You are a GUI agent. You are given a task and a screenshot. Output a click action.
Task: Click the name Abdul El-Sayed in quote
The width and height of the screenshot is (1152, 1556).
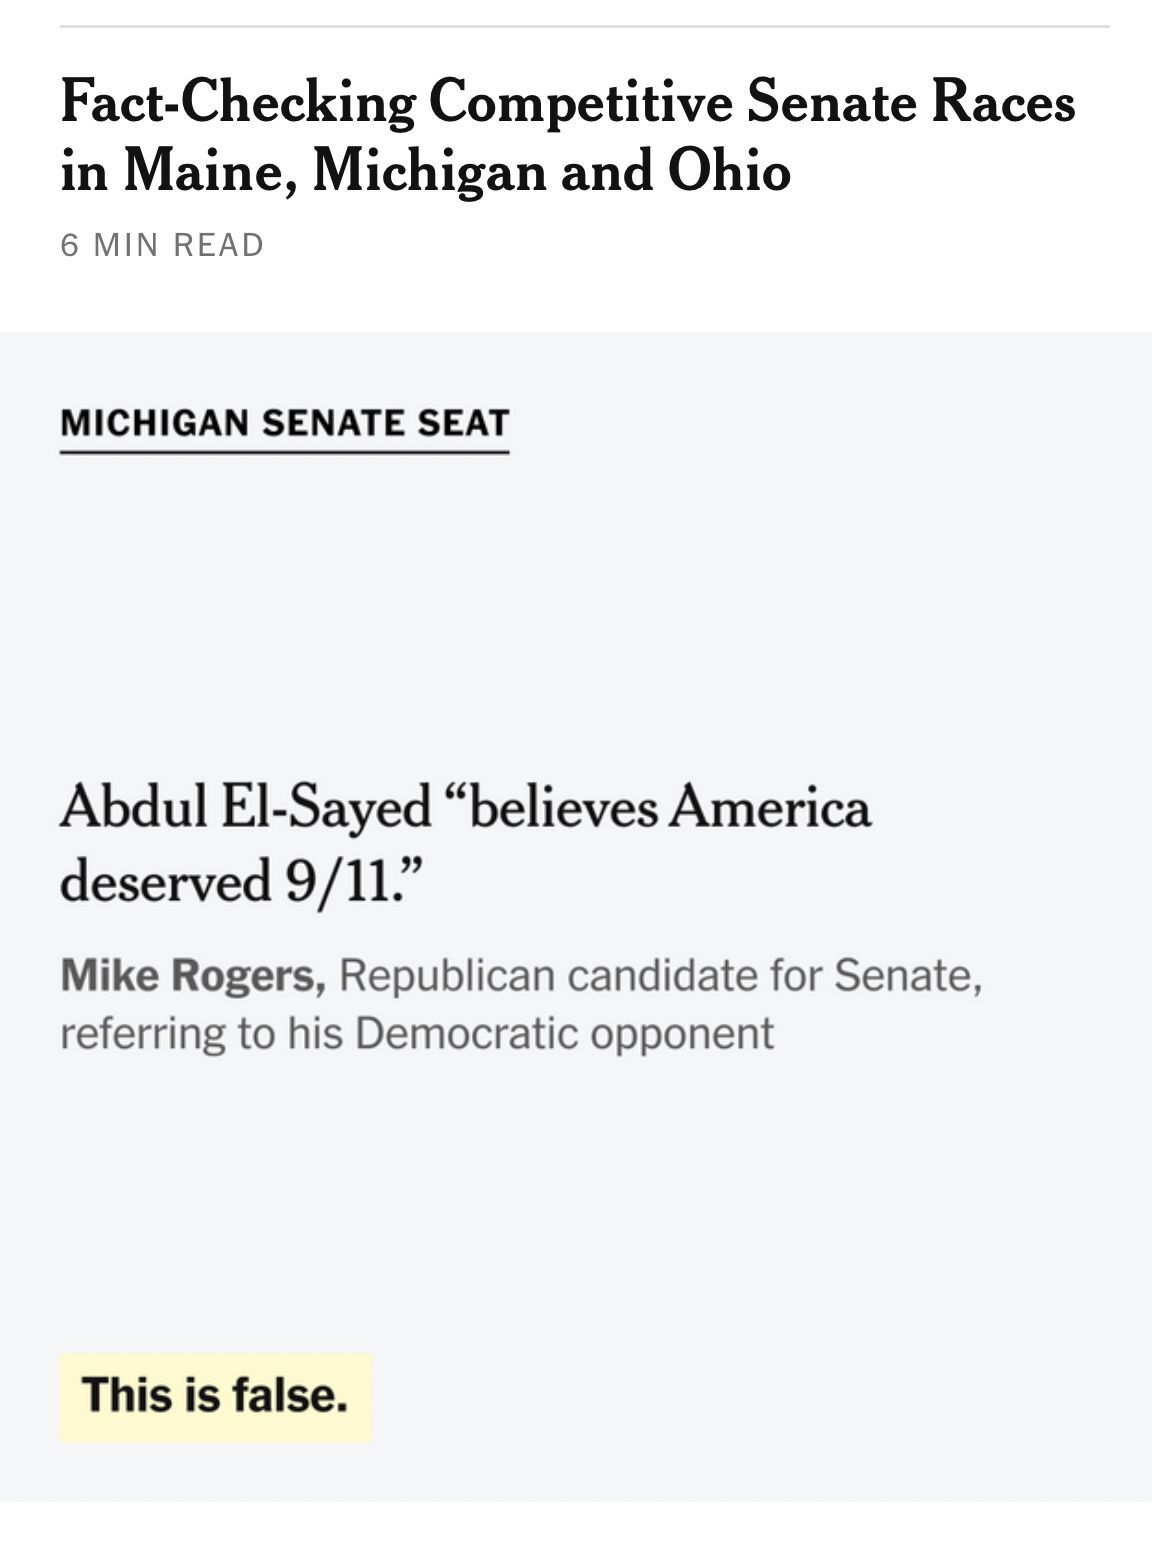coord(246,808)
